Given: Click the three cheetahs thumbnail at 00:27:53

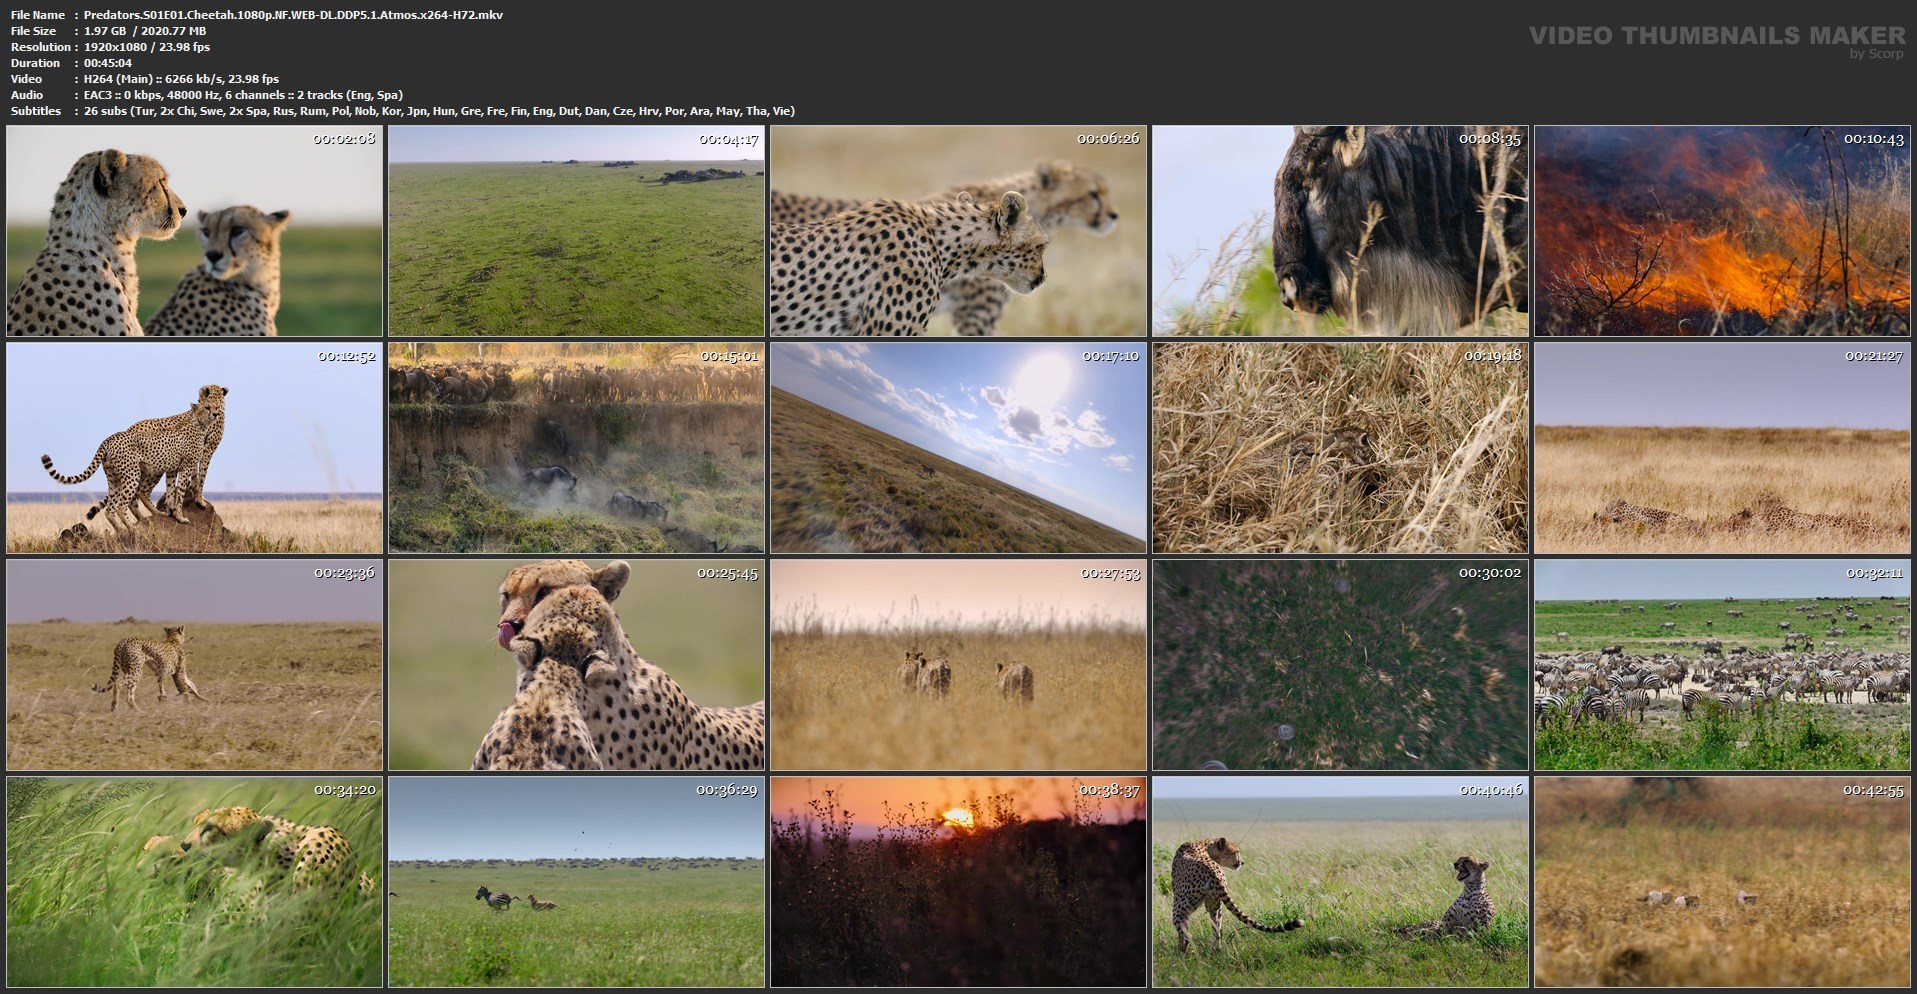Looking at the screenshot, I should pyautogui.click(x=958, y=665).
